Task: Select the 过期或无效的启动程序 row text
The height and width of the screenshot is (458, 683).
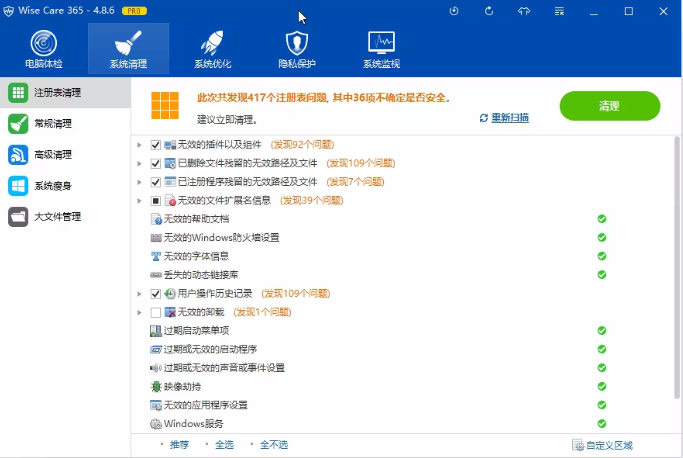Action: click(x=210, y=349)
